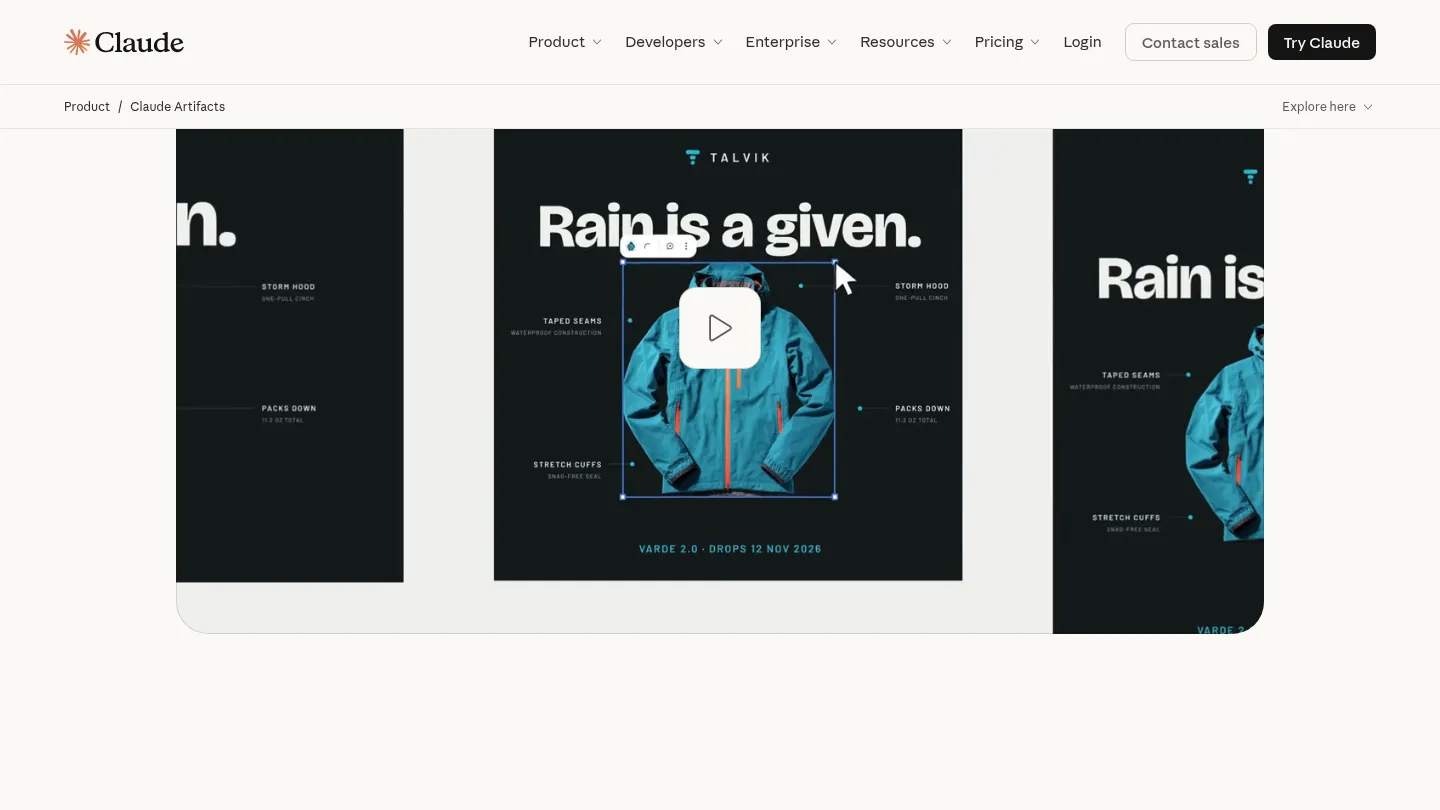Follow the Product breadcrumb link

tap(87, 107)
